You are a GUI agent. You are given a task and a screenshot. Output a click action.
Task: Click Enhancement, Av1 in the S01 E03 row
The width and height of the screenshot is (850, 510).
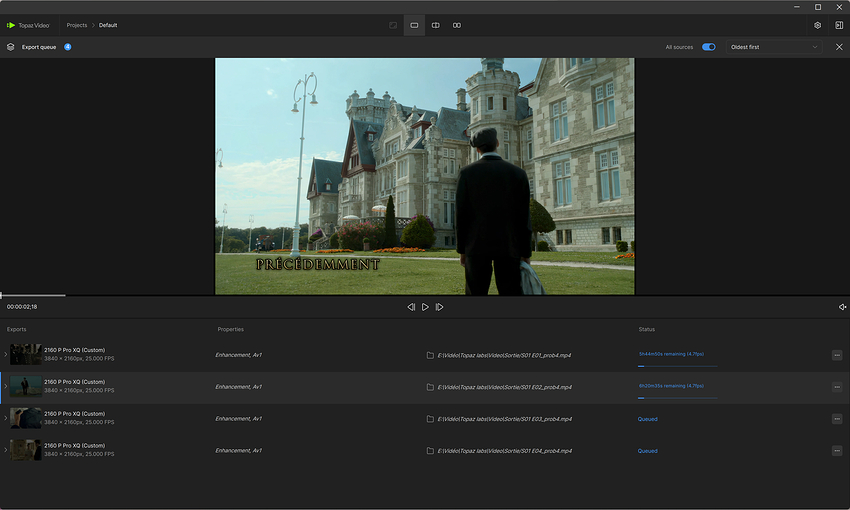(239, 419)
